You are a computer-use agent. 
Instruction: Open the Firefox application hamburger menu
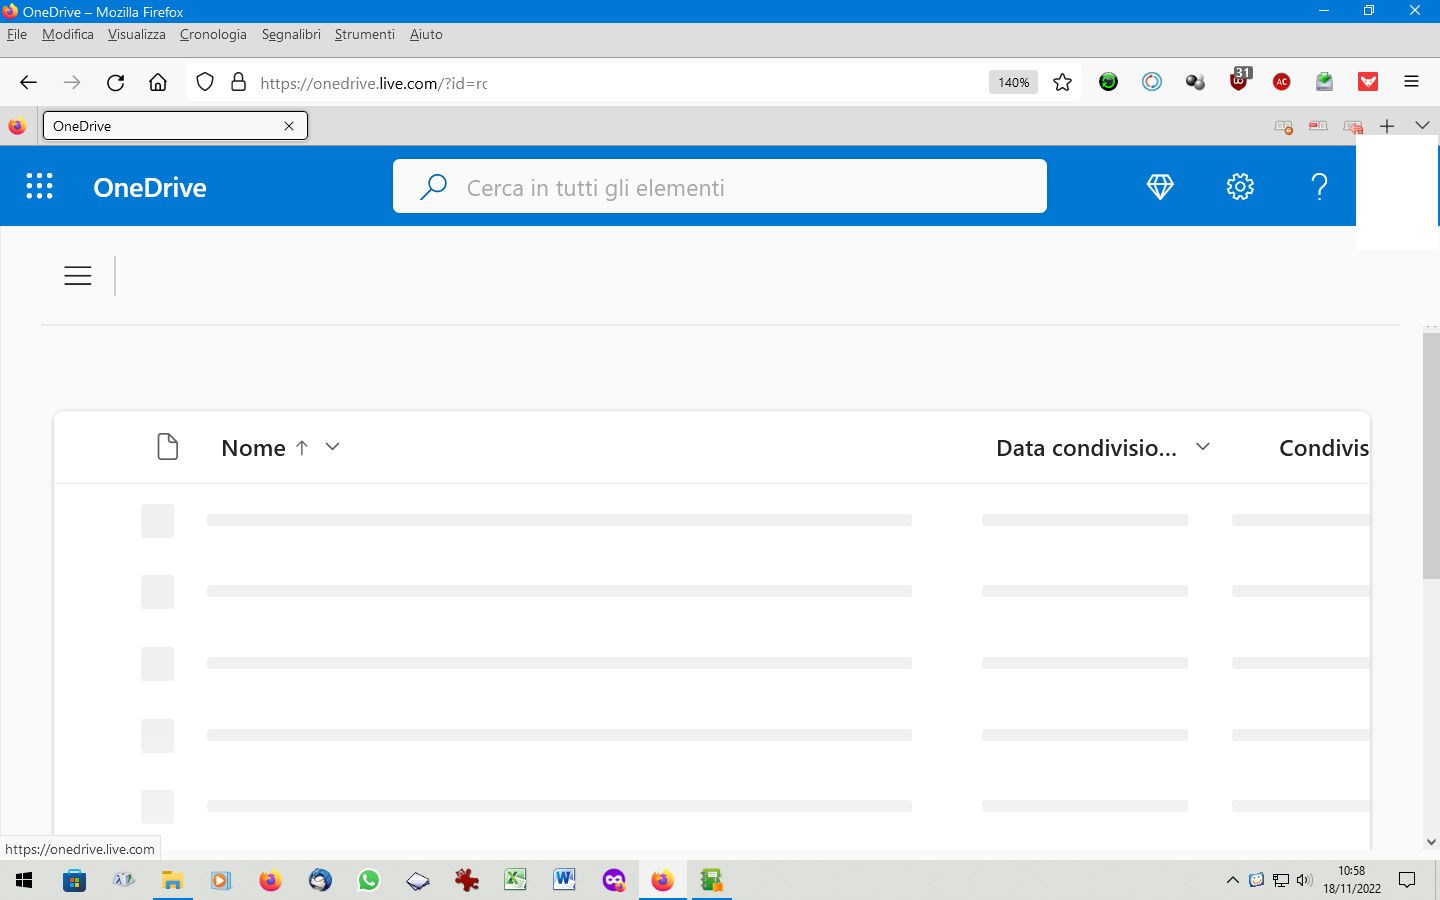(1412, 82)
